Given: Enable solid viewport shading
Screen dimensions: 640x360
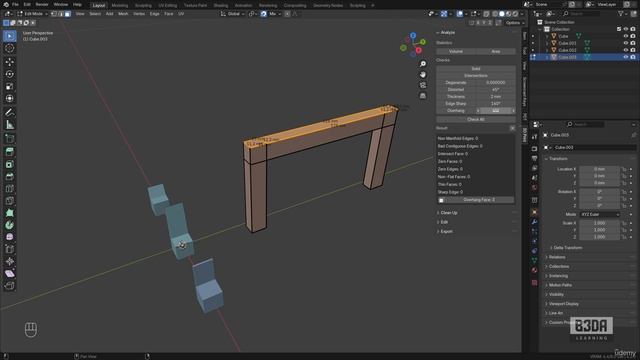Looking at the screenshot, I should coord(502,14).
